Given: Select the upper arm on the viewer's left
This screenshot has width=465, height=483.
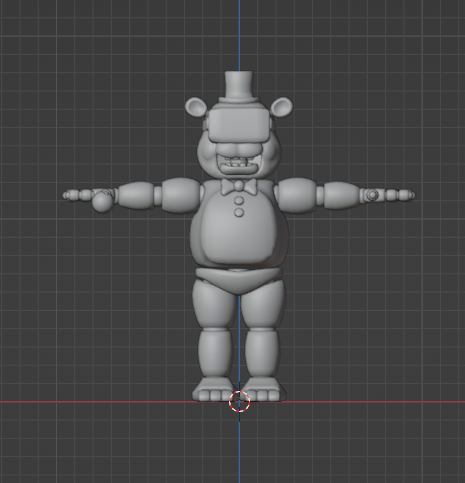Looking at the screenshot, I should (x=181, y=195).
